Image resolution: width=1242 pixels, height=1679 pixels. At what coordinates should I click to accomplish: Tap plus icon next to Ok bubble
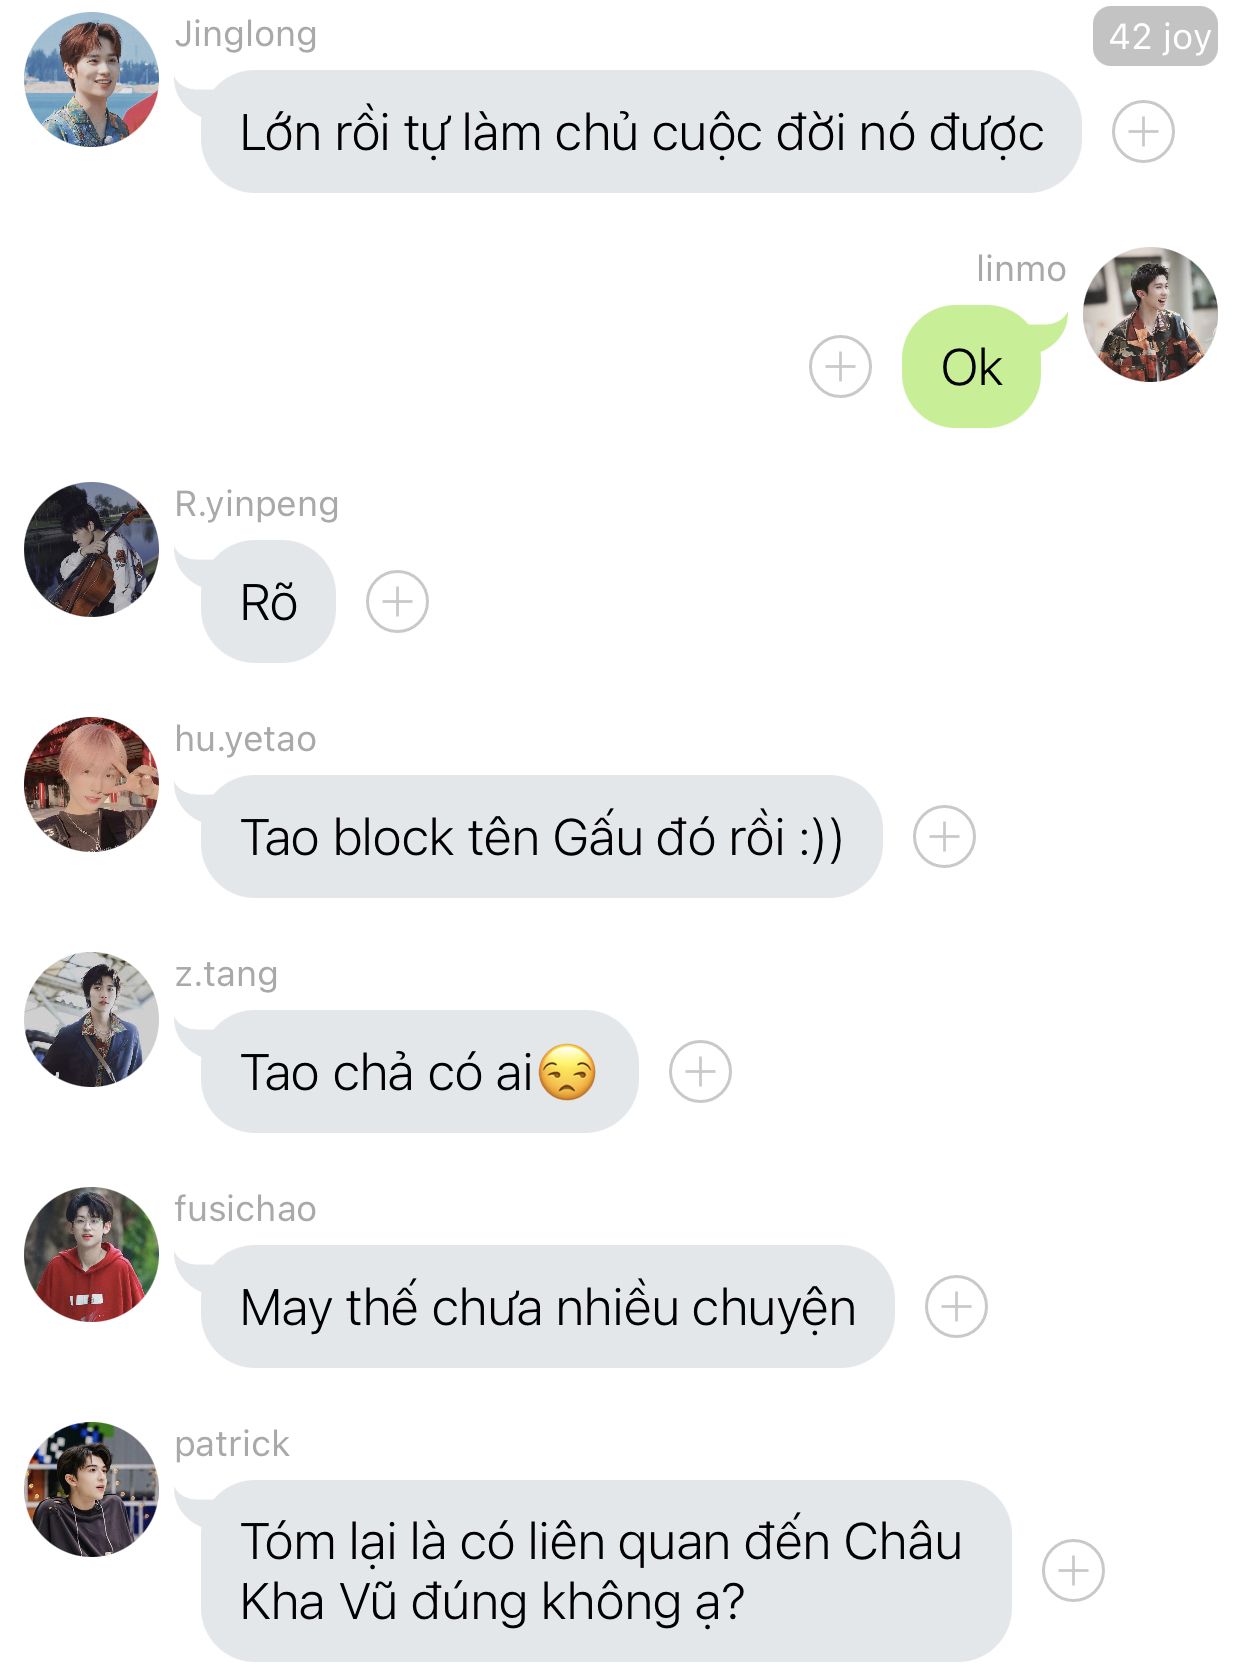tap(840, 366)
